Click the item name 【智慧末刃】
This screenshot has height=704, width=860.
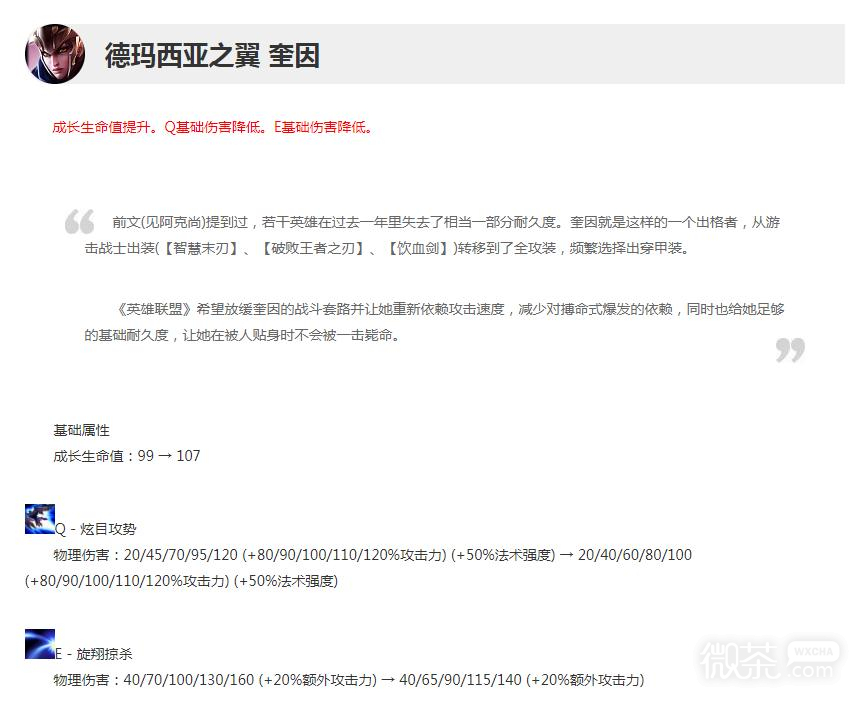pos(201,248)
